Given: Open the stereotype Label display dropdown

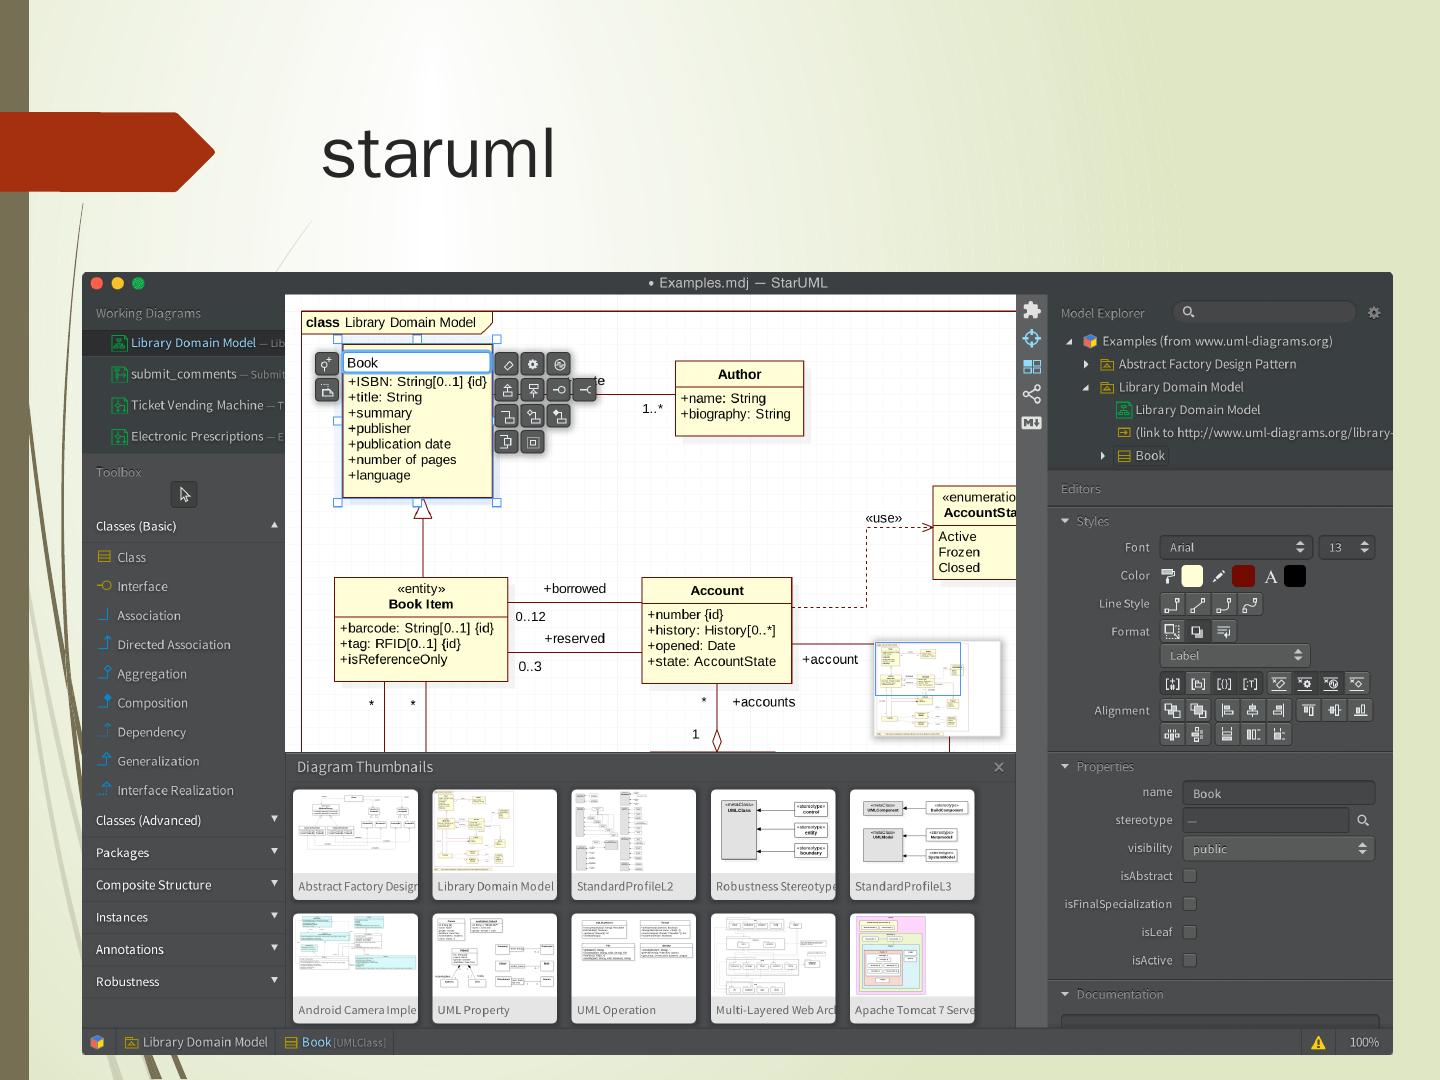Looking at the screenshot, I should pyautogui.click(x=1235, y=656).
